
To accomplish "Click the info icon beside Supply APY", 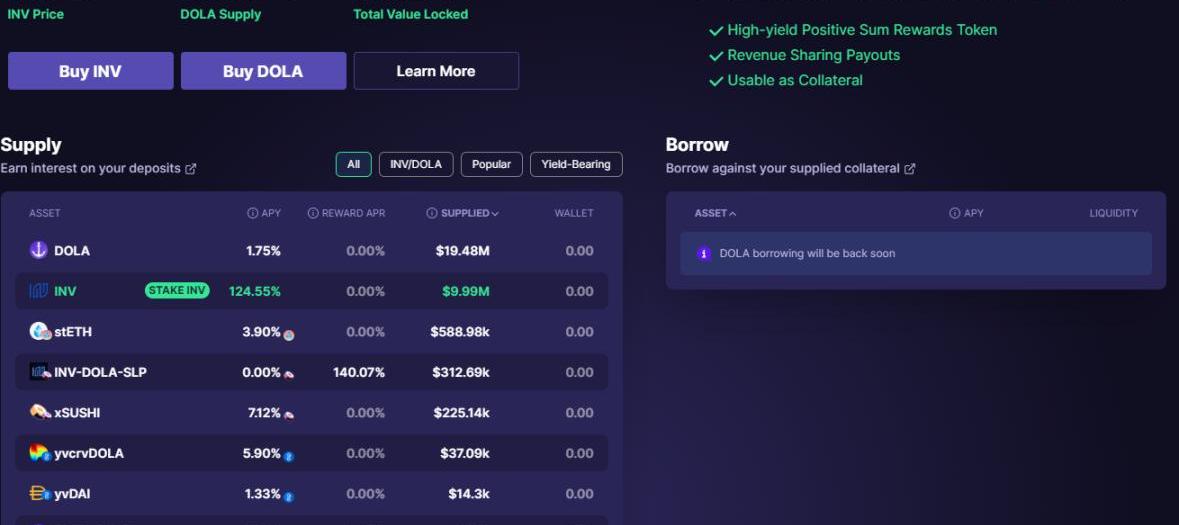I will [252, 213].
